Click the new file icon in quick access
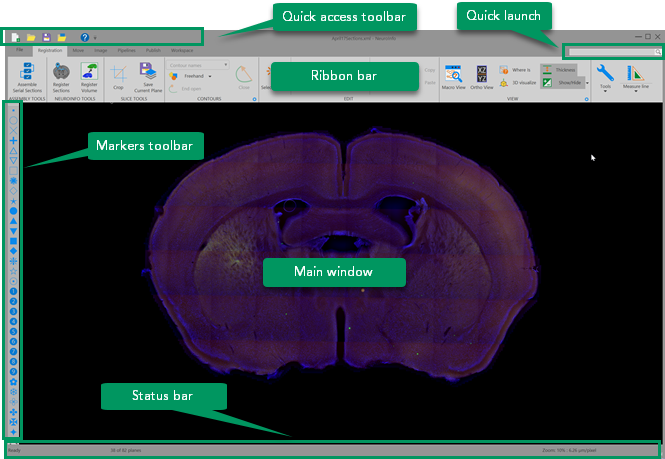Viewport: 665px width, 459px height. coord(16,37)
